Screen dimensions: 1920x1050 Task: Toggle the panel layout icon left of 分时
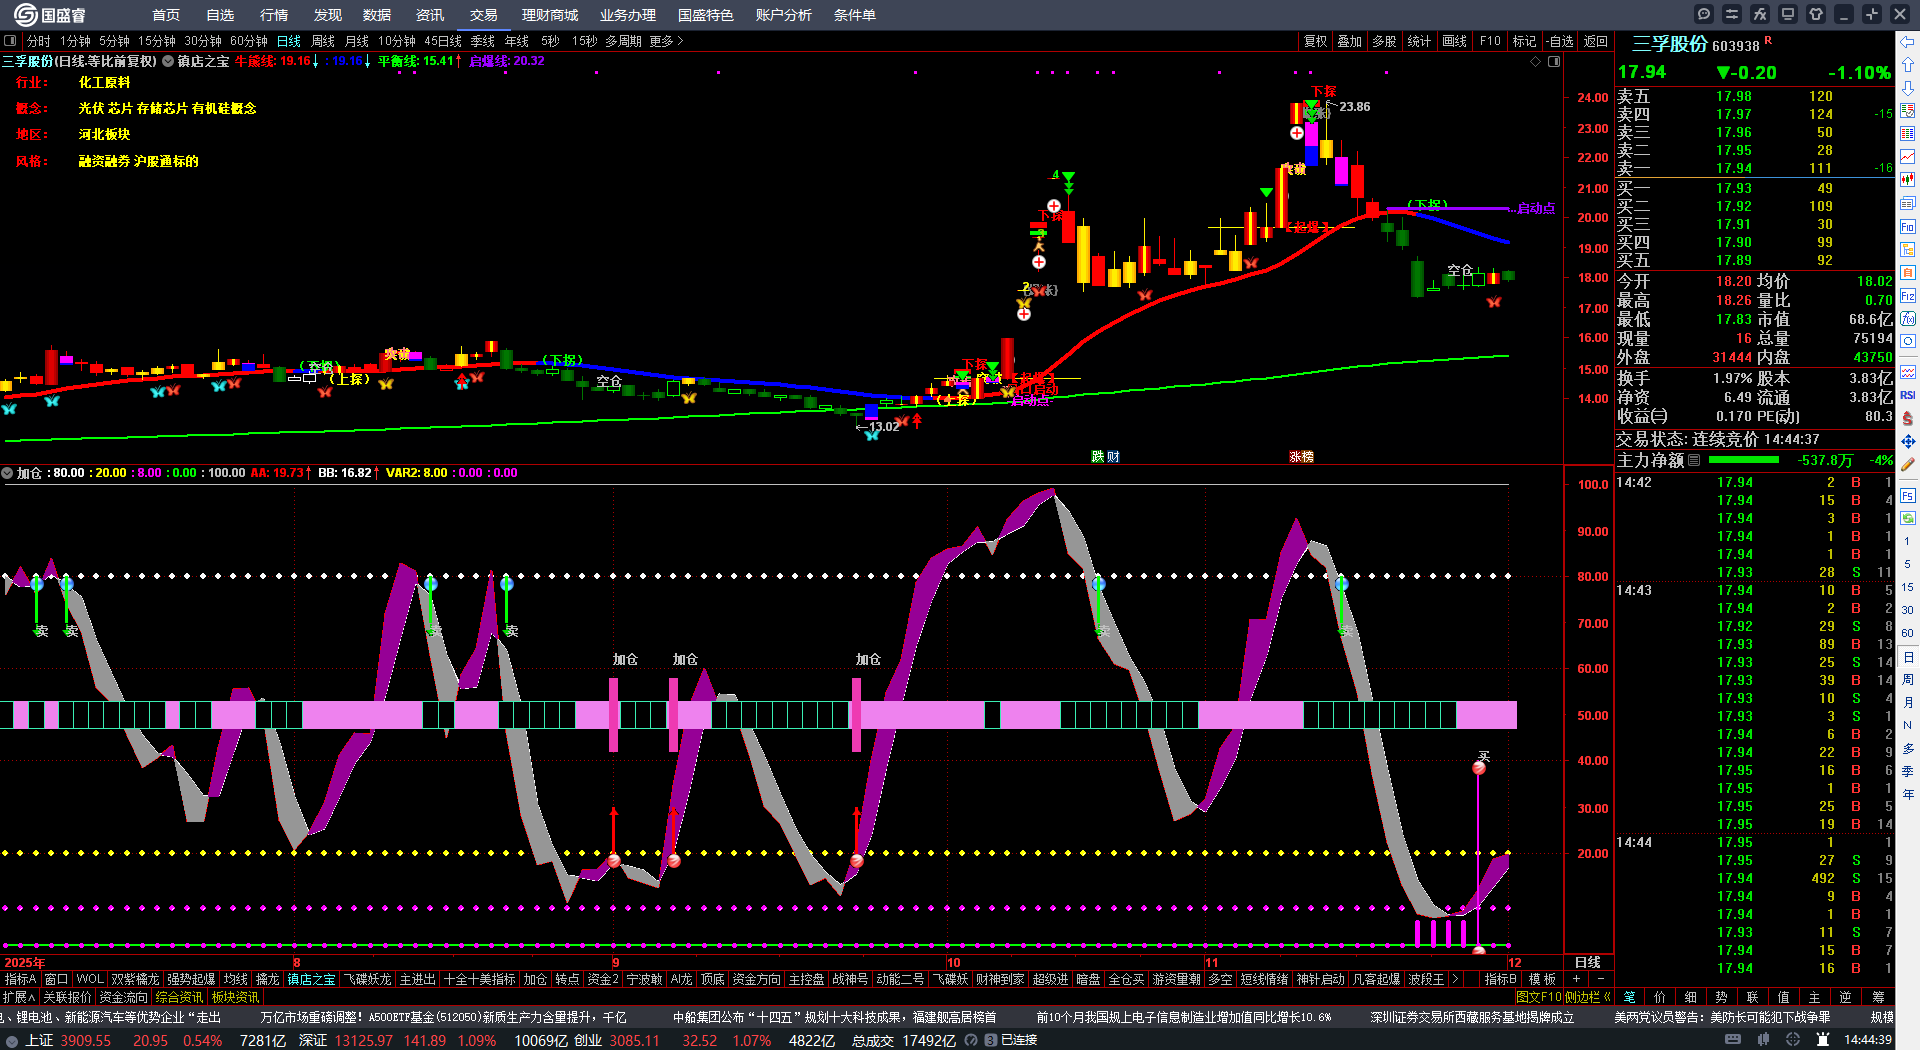pyautogui.click(x=10, y=41)
